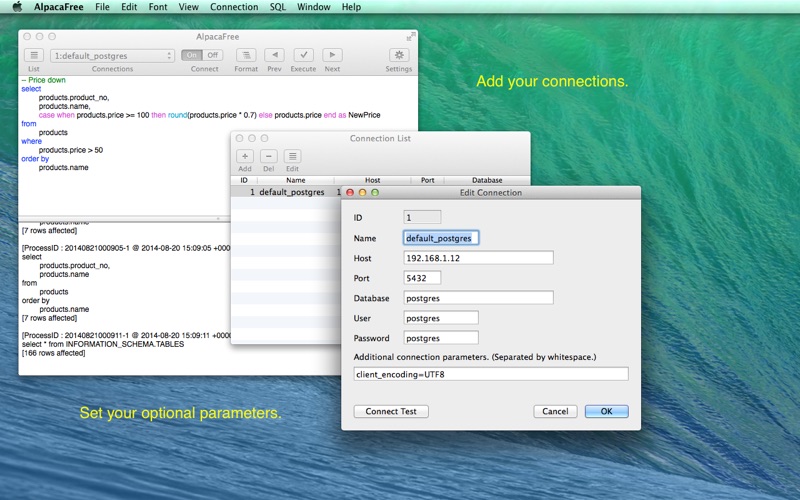Click the Host field 192.168.1.12
Image resolution: width=800 pixels, height=500 pixels.
point(479,258)
